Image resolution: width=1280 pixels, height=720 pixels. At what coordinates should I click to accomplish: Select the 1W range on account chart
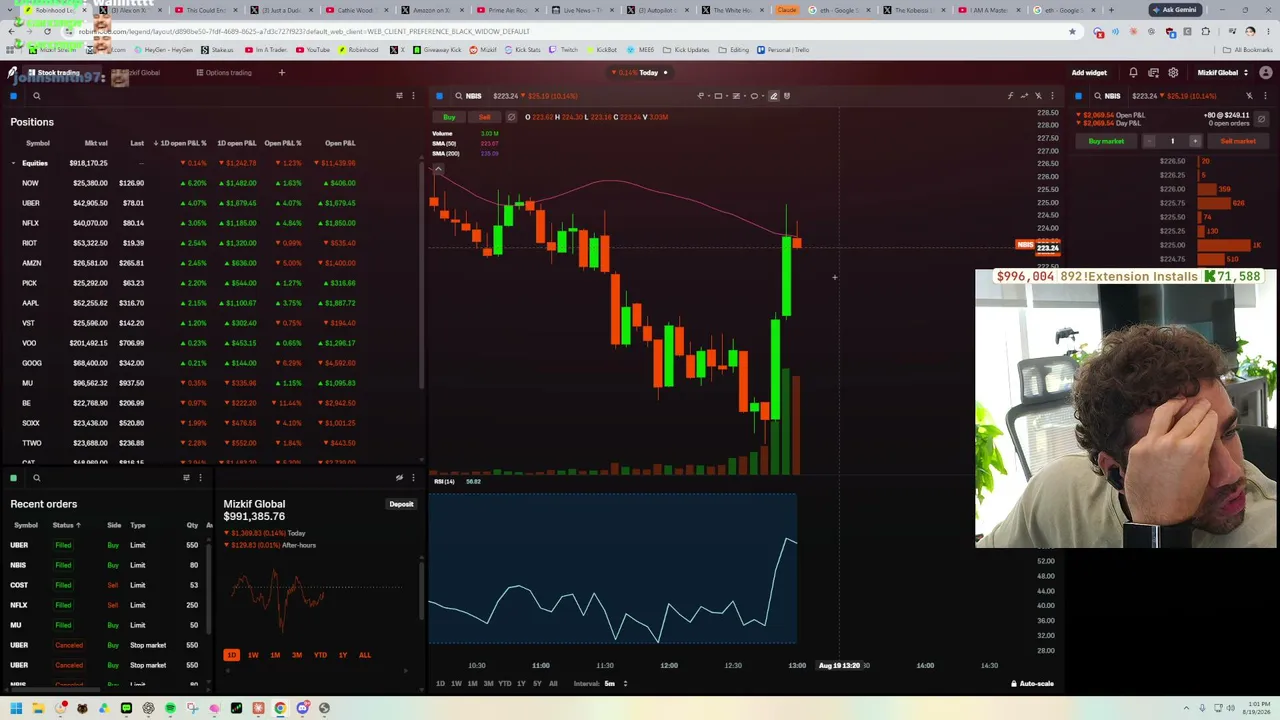tap(253, 655)
